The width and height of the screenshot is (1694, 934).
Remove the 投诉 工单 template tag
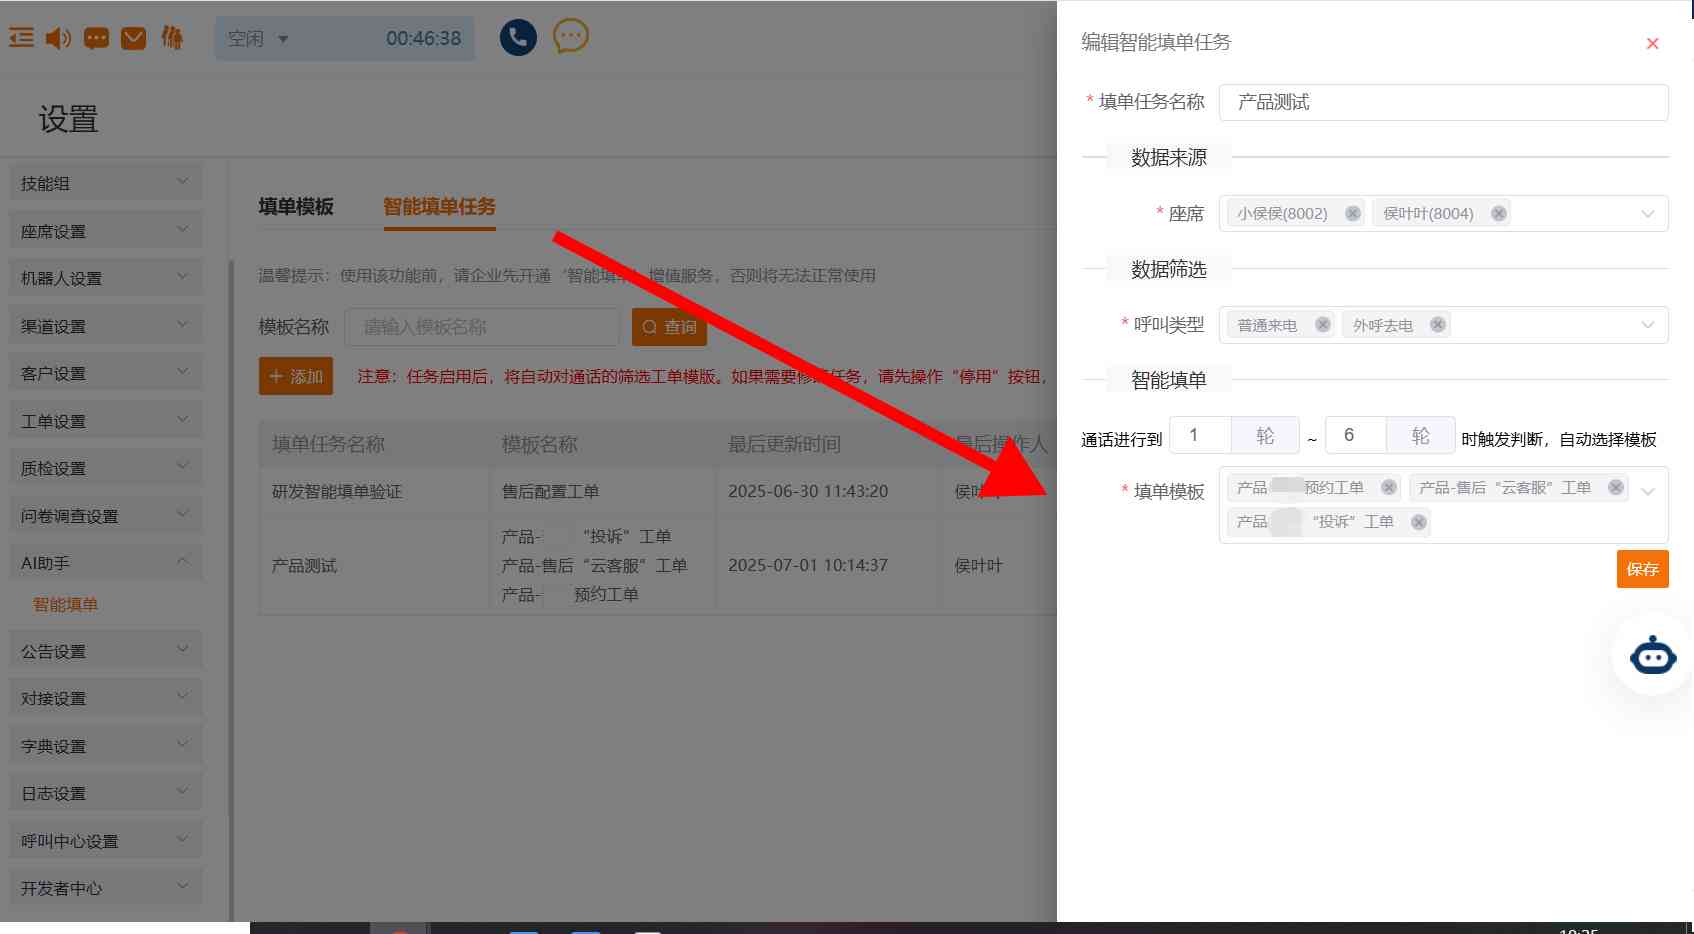[x=1419, y=521]
